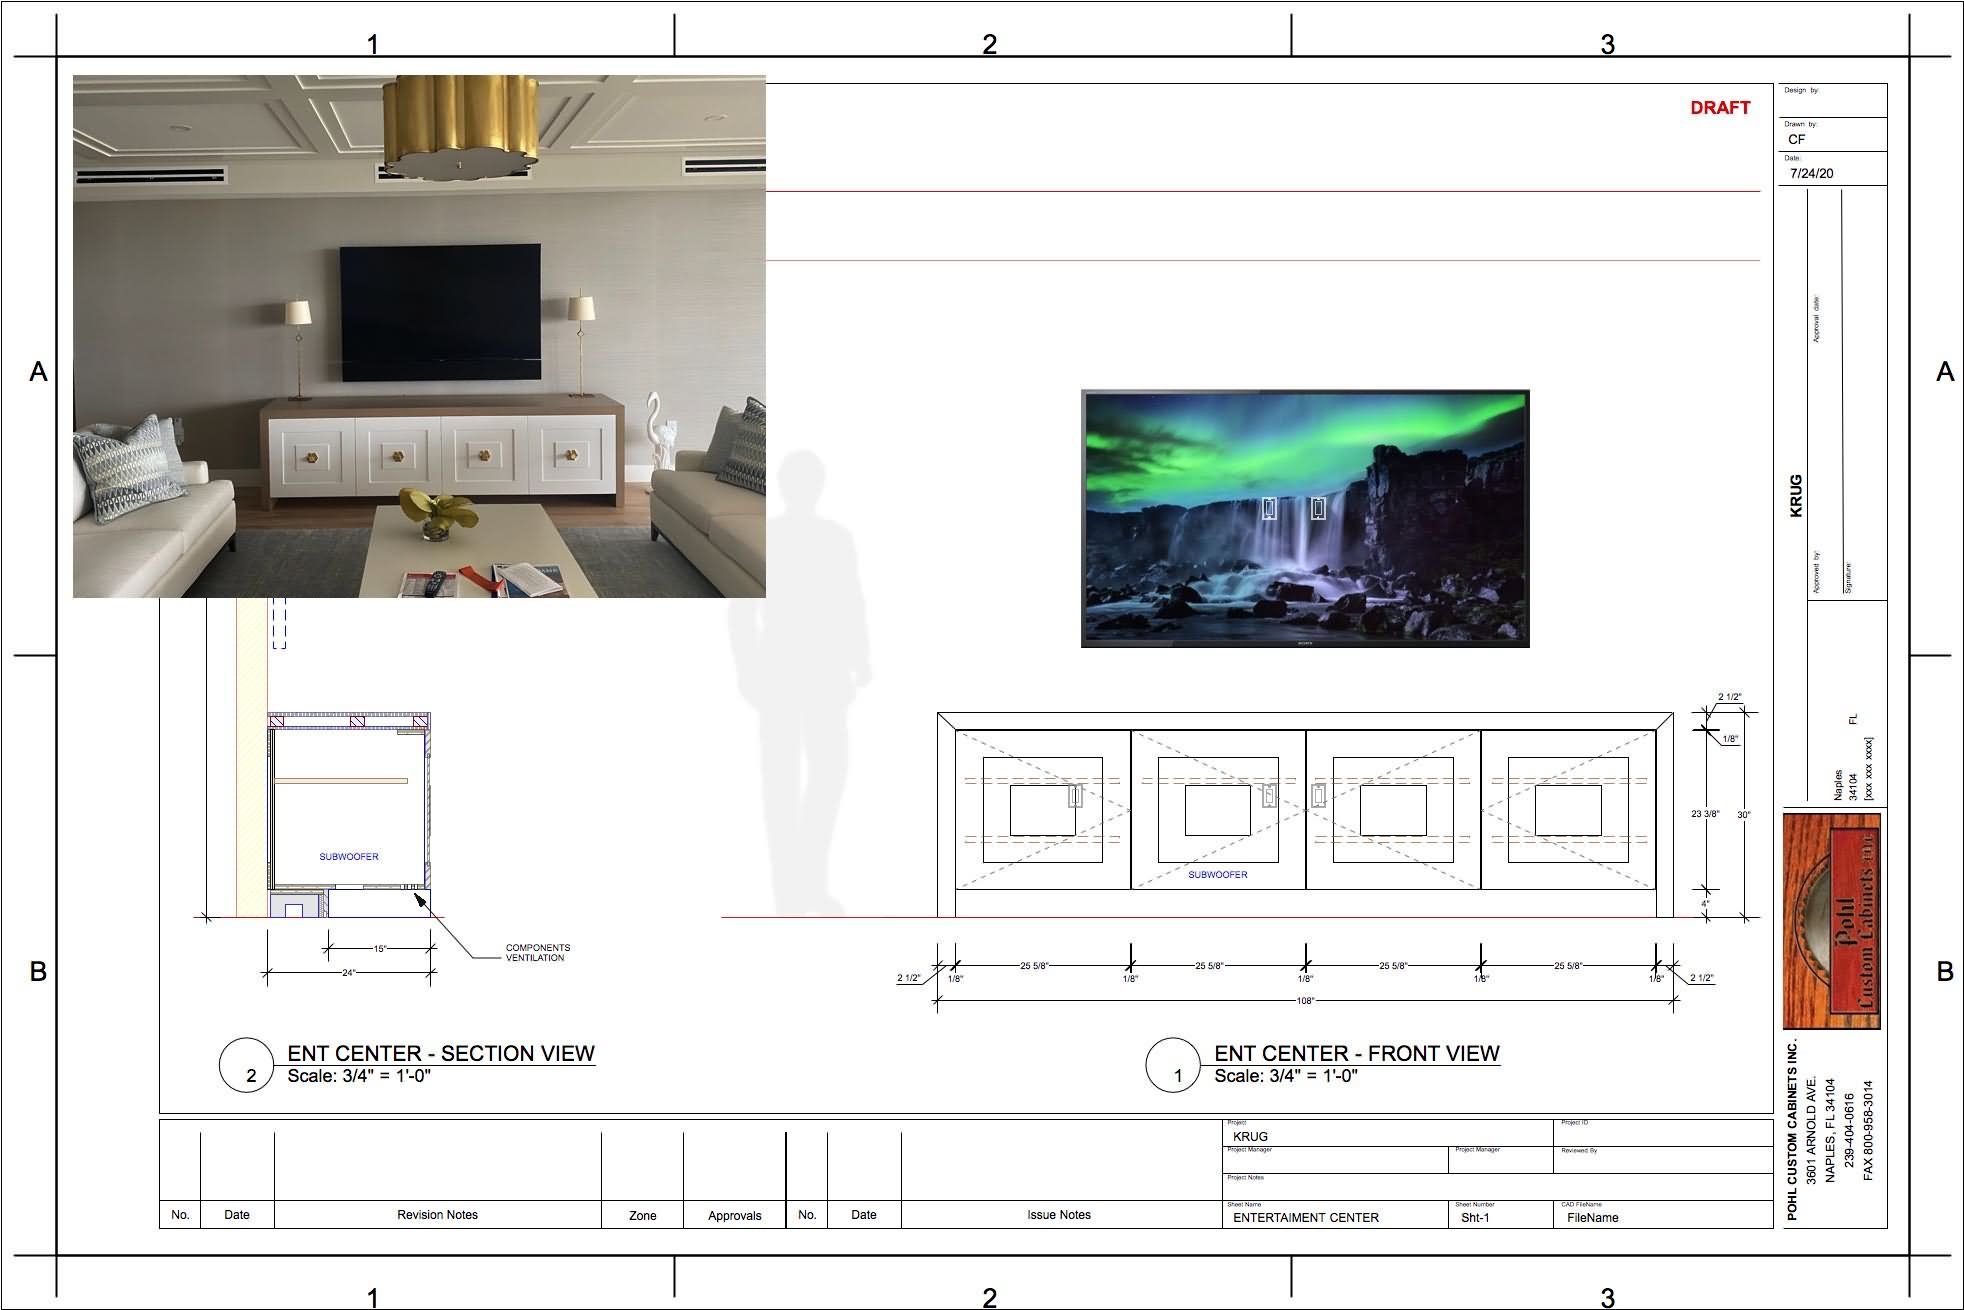Viewport: 1964px width, 1310px height.
Task: Click the date field showing 7/24/20
Action: coord(1811,173)
